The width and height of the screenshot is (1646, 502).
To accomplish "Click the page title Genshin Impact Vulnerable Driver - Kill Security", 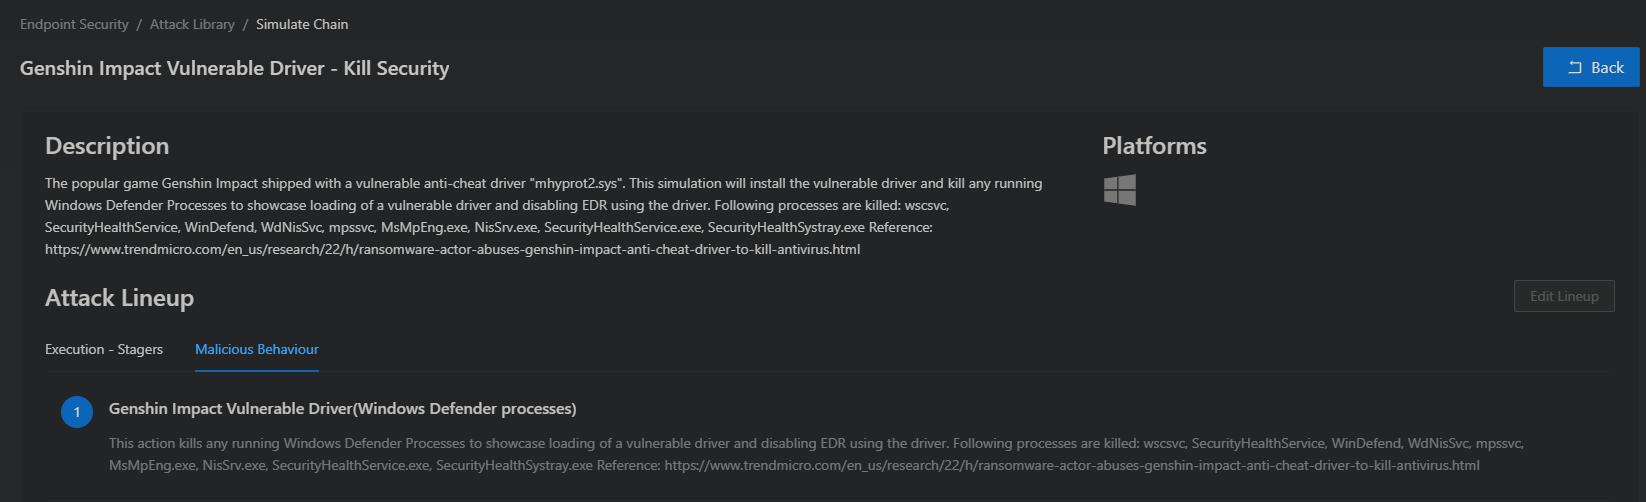I will point(234,68).
